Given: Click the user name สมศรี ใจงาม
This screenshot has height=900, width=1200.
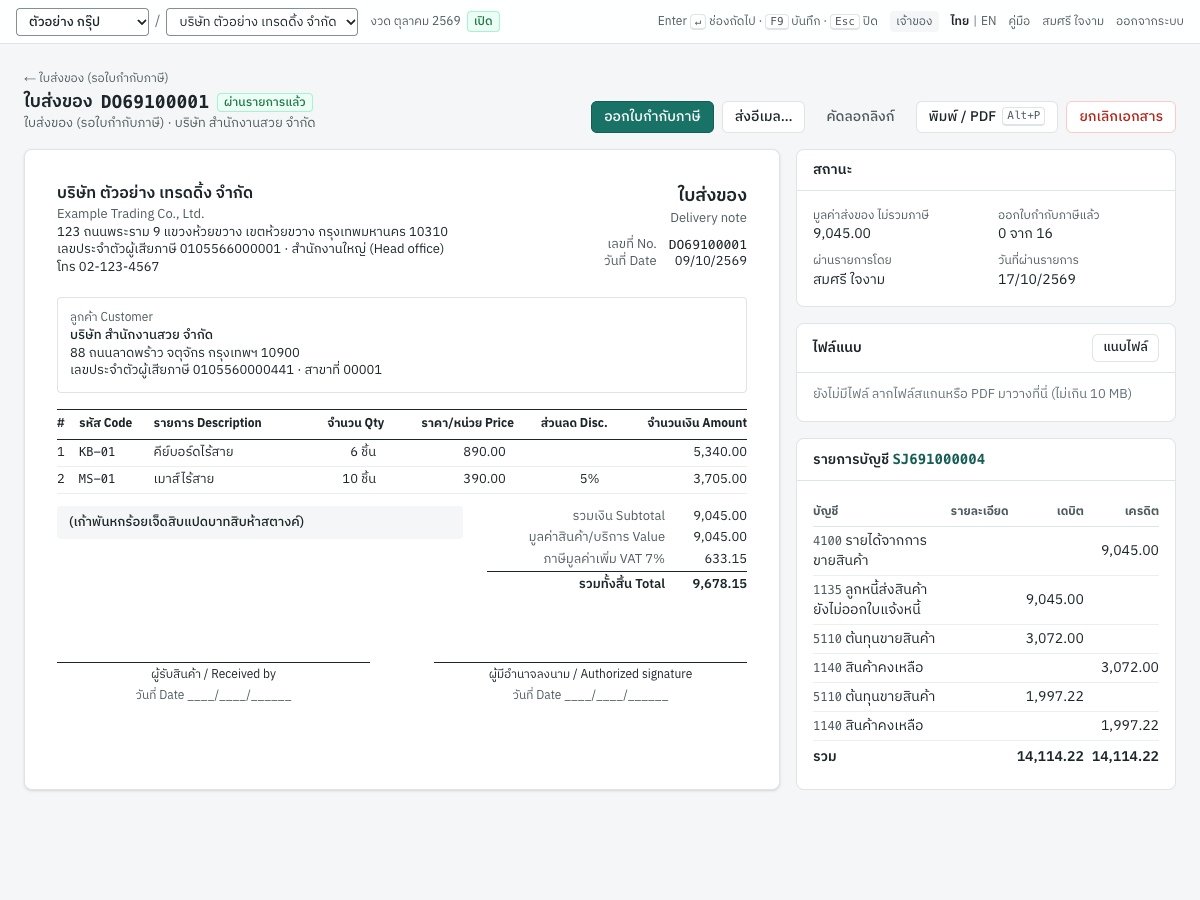Looking at the screenshot, I should point(1073,21).
